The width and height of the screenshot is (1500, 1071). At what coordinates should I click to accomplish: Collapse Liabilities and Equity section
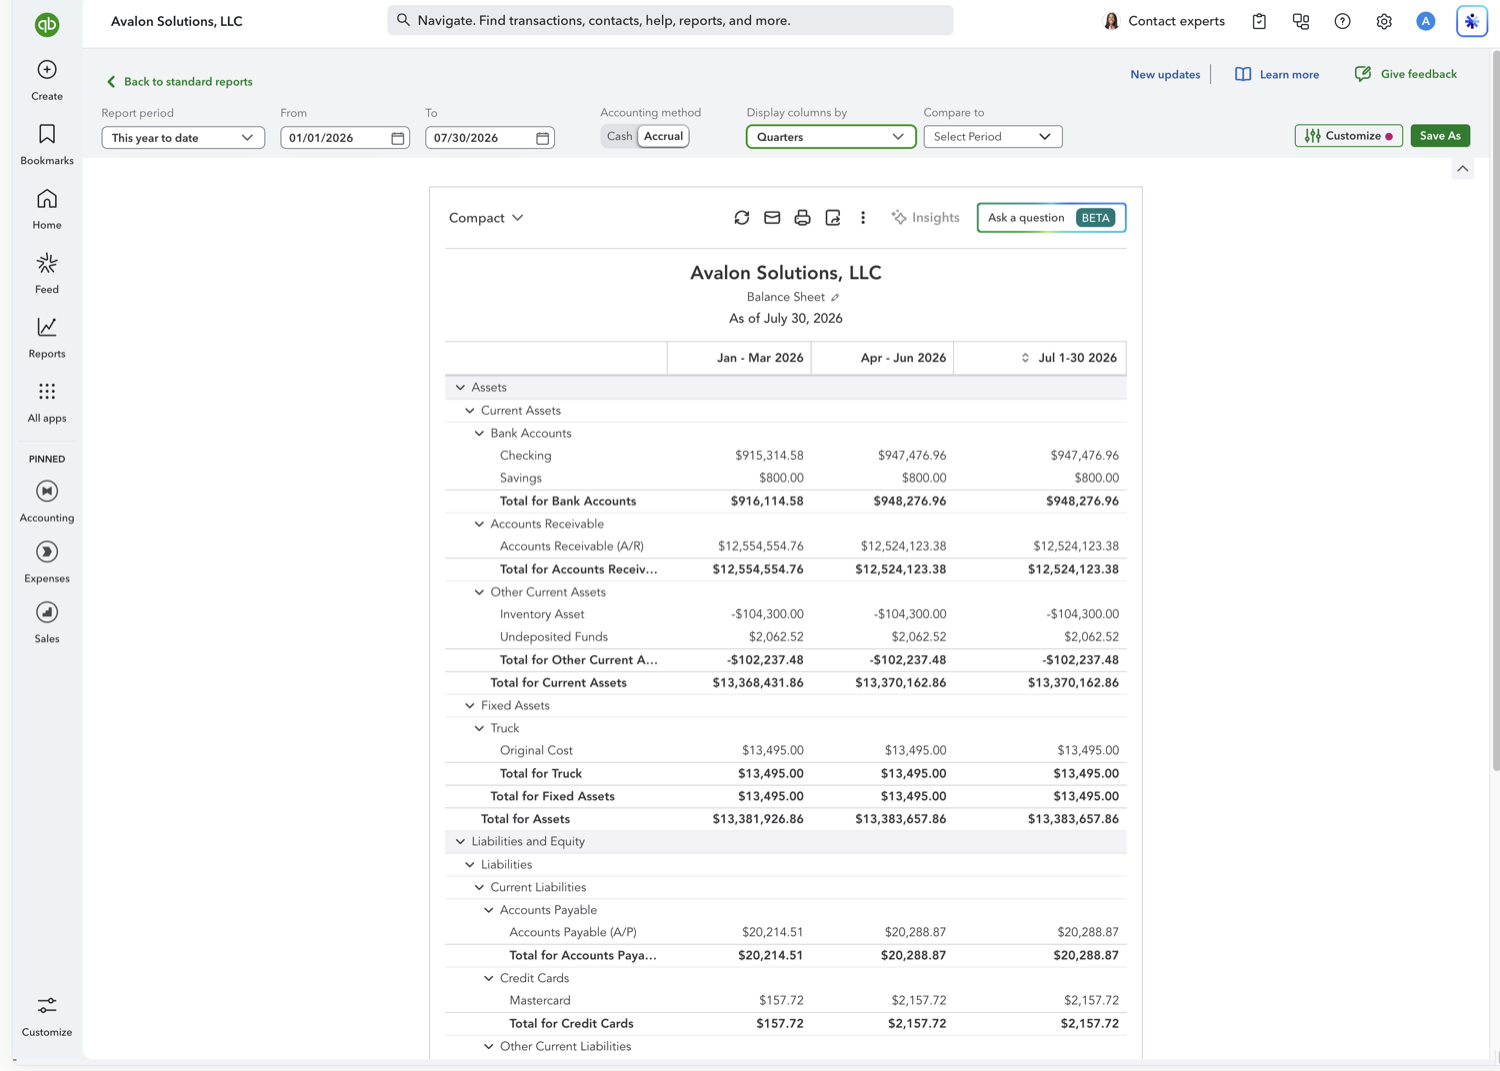[460, 842]
